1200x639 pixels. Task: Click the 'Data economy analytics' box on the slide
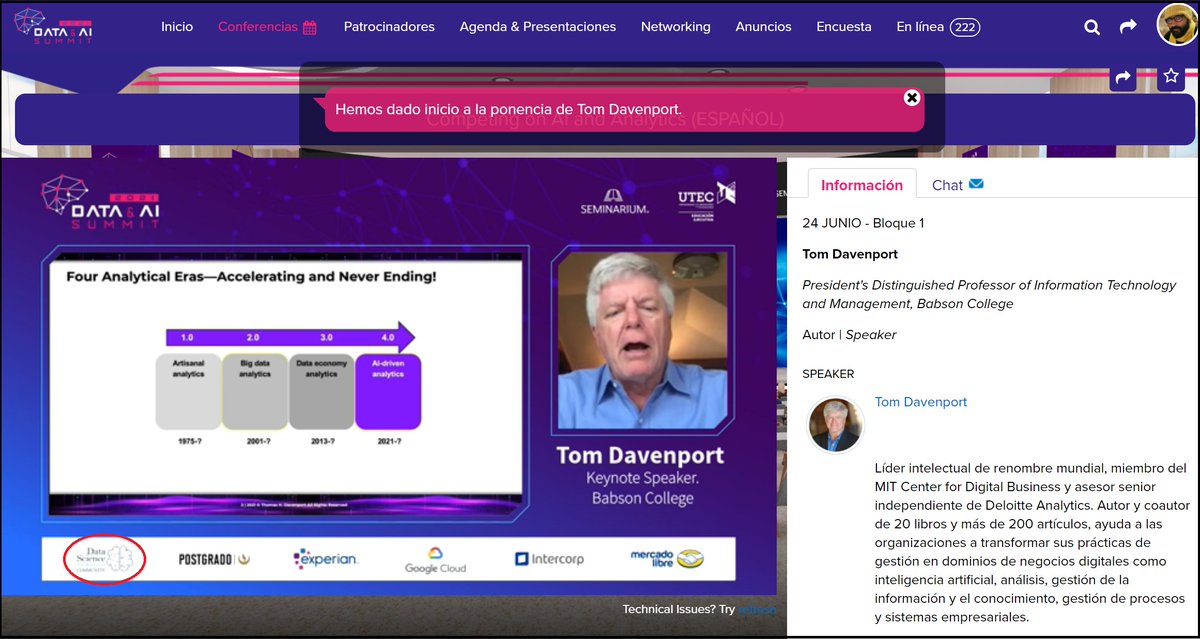(x=321, y=391)
